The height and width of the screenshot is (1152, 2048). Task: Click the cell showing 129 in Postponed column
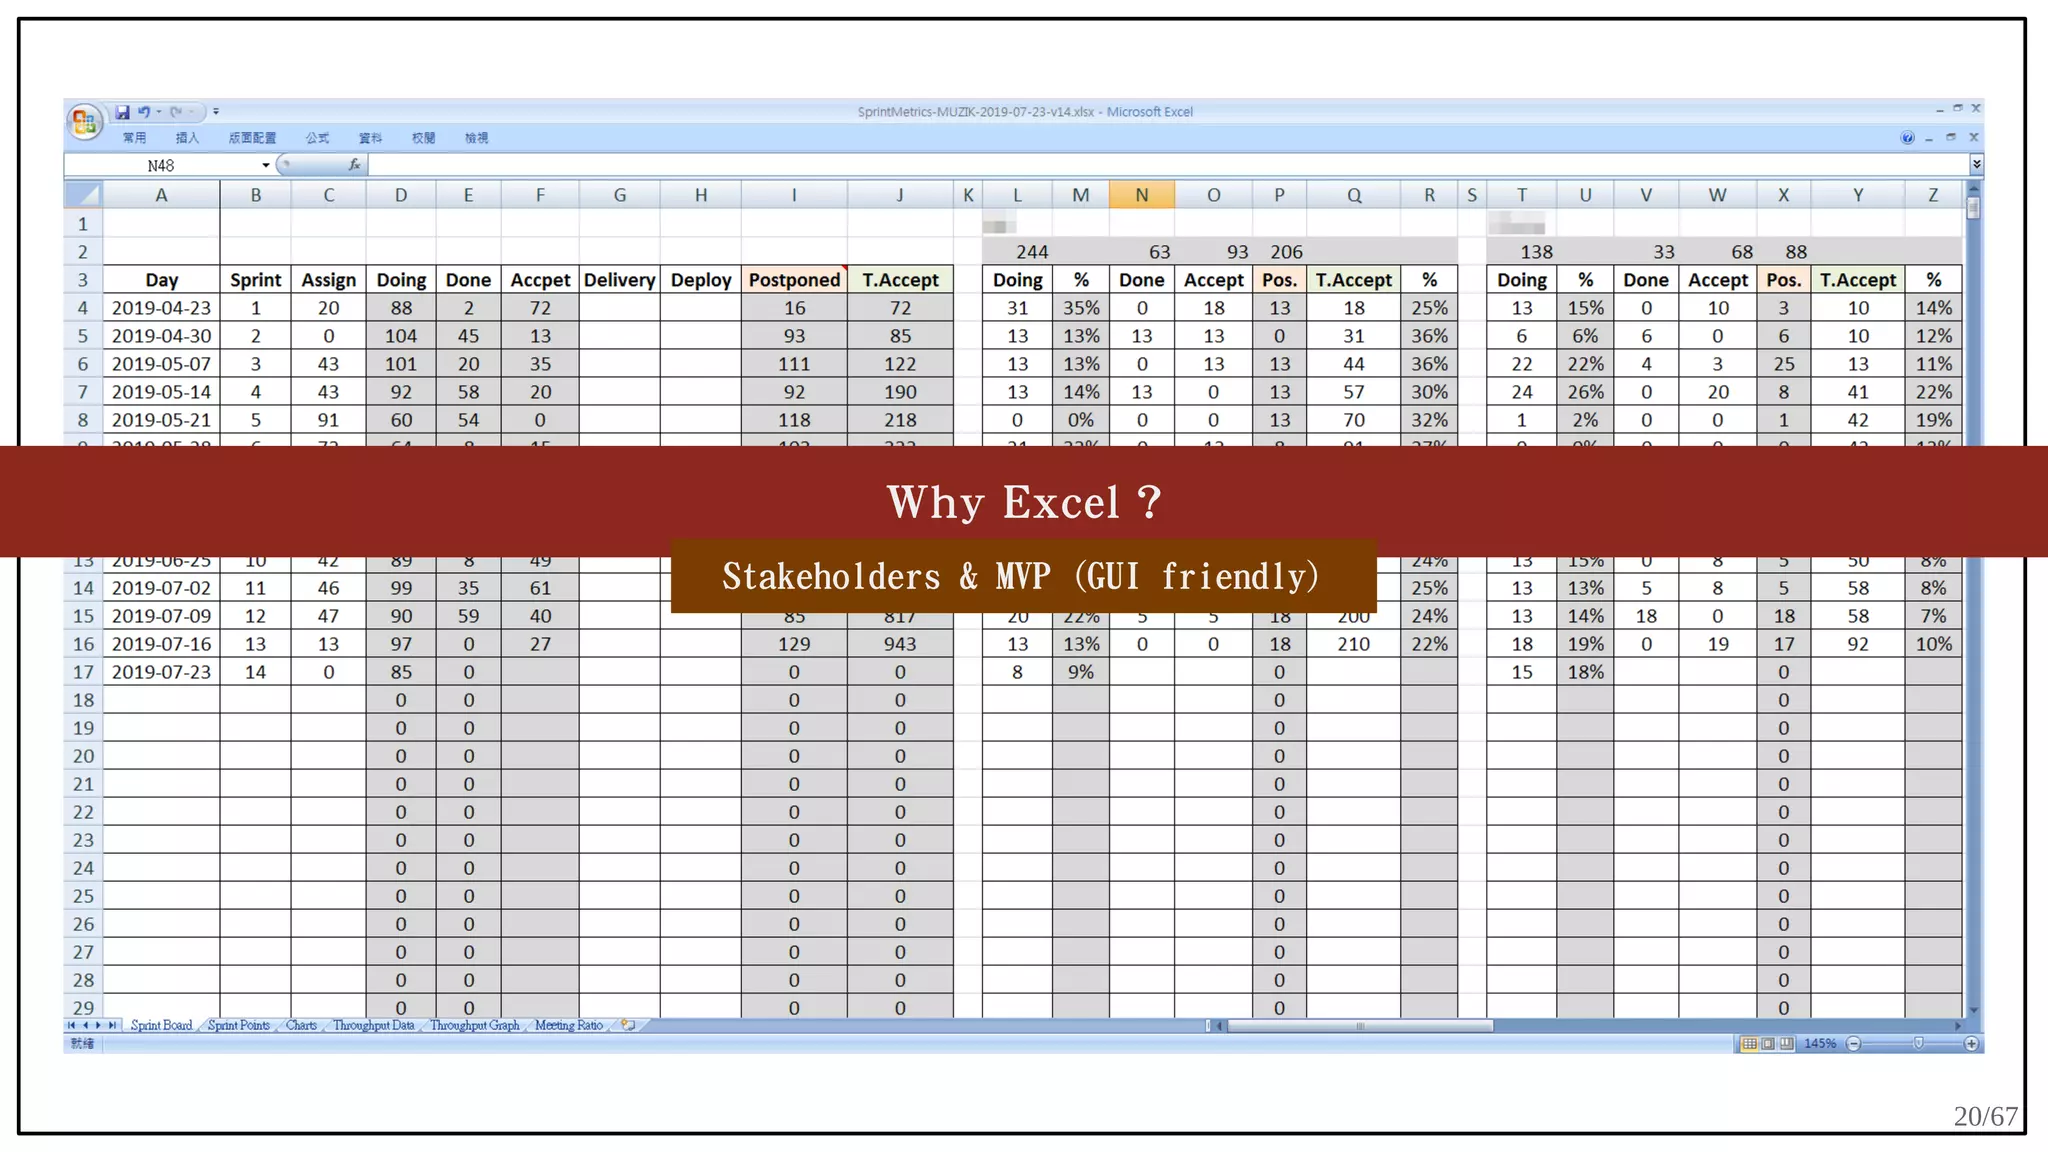click(794, 644)
